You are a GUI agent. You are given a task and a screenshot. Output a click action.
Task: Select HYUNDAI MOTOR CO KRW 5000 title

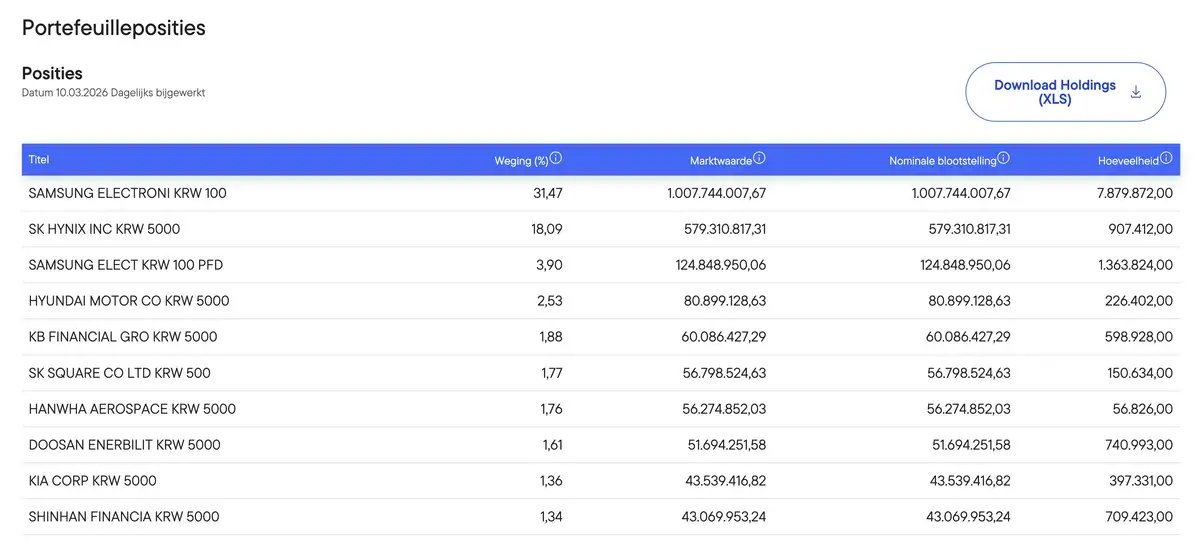click(129, 301)
